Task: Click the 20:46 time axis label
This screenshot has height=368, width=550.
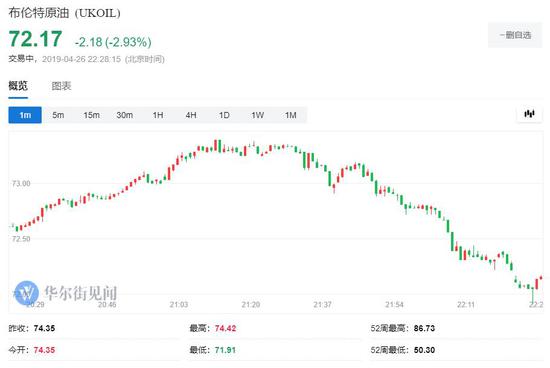Action: point(107,305)
